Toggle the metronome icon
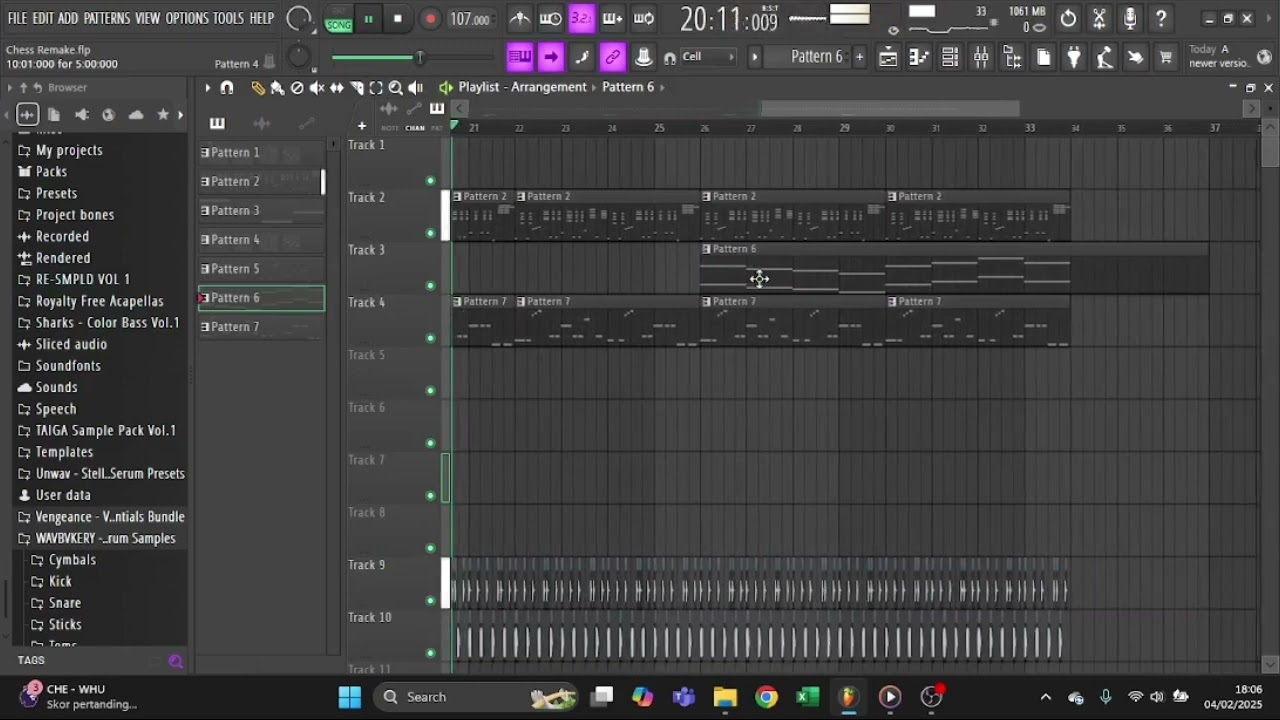The height and width of the screenshot is (720, 1280). (x=520, y=18)
